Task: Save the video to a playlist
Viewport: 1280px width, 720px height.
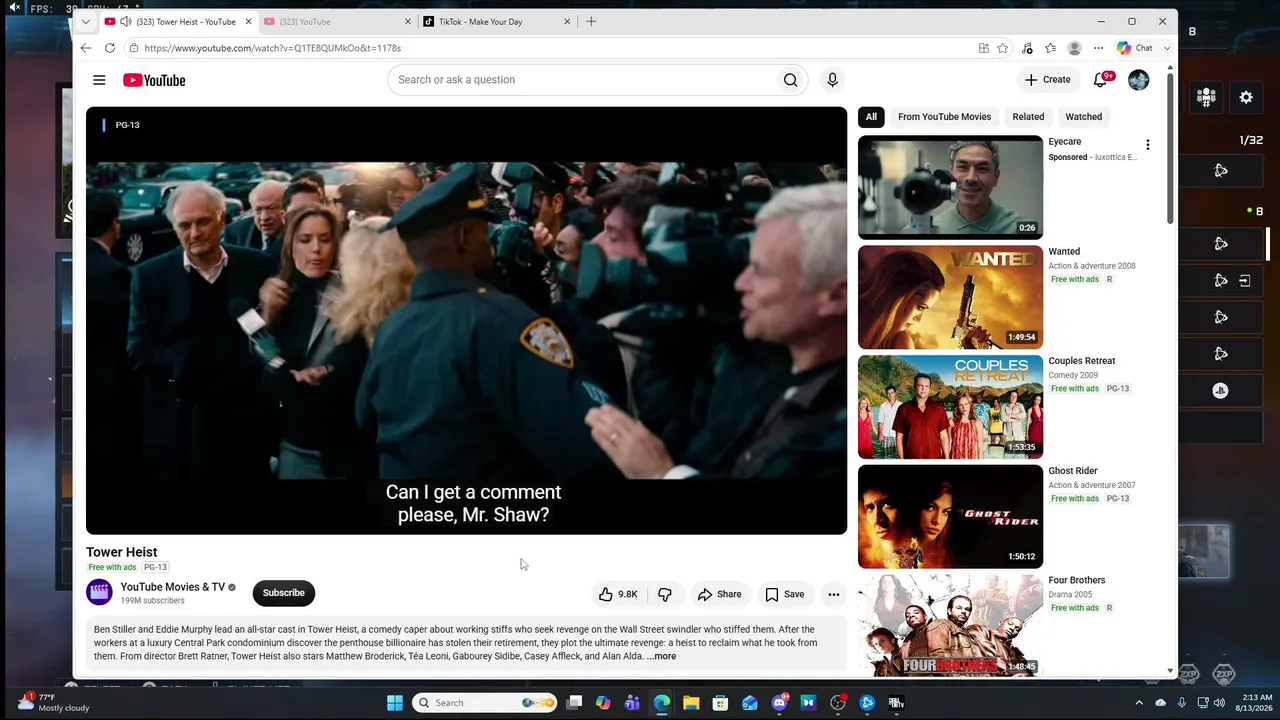Action: (784, 594)
